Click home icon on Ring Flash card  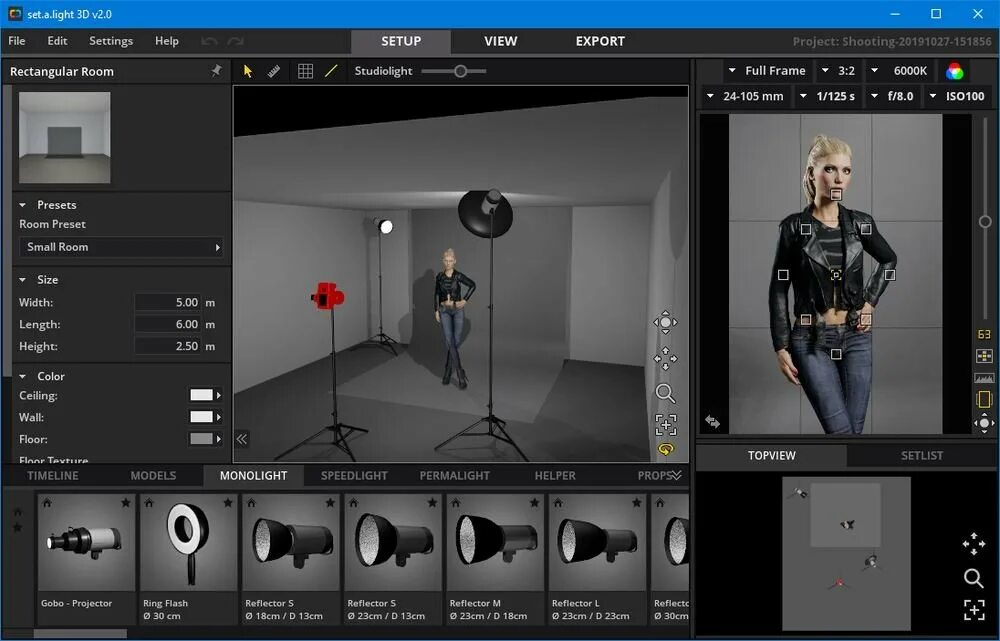pyautogui.click(x=149, y=503)
